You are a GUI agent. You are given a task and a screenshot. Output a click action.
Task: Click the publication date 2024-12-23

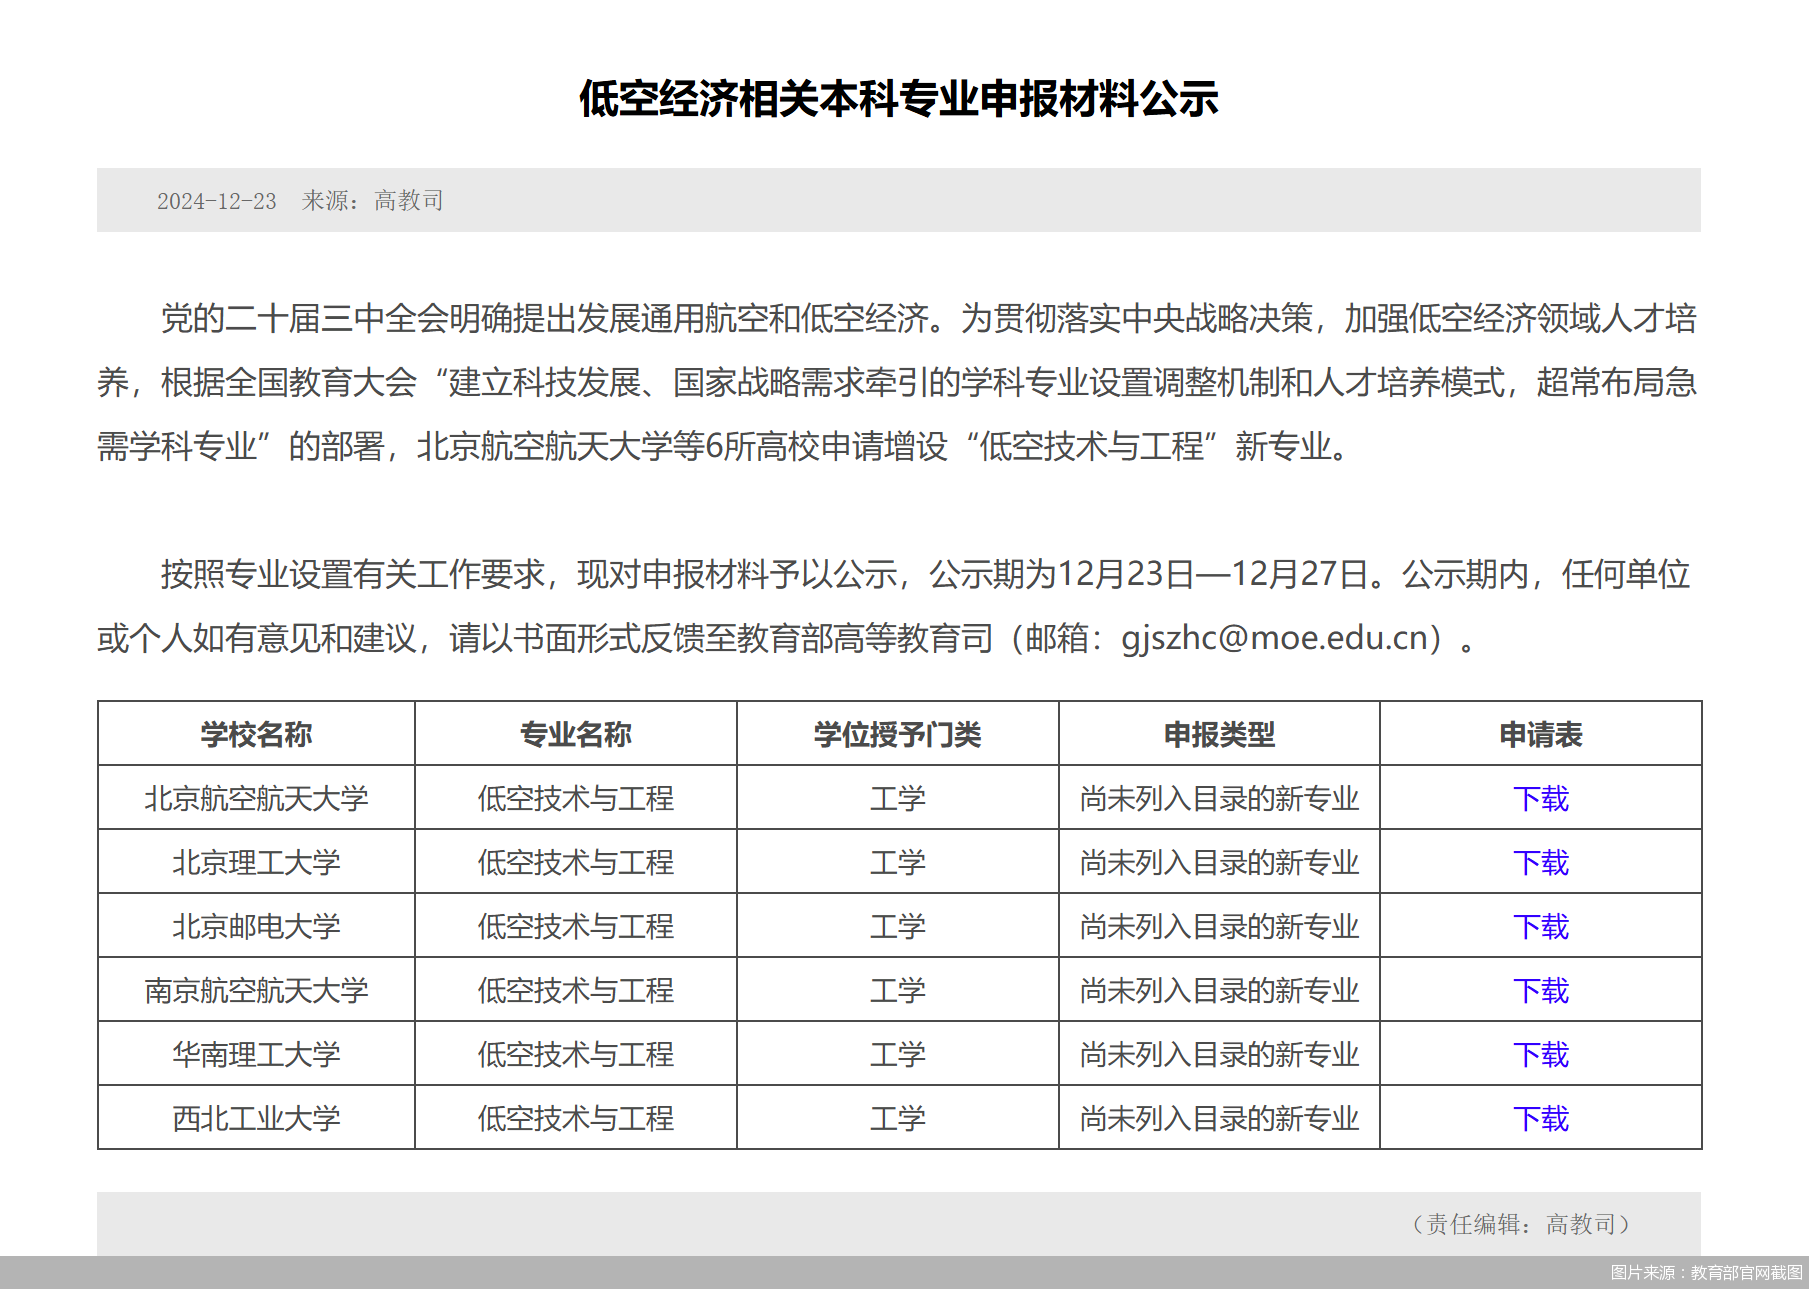pos(216,201)
